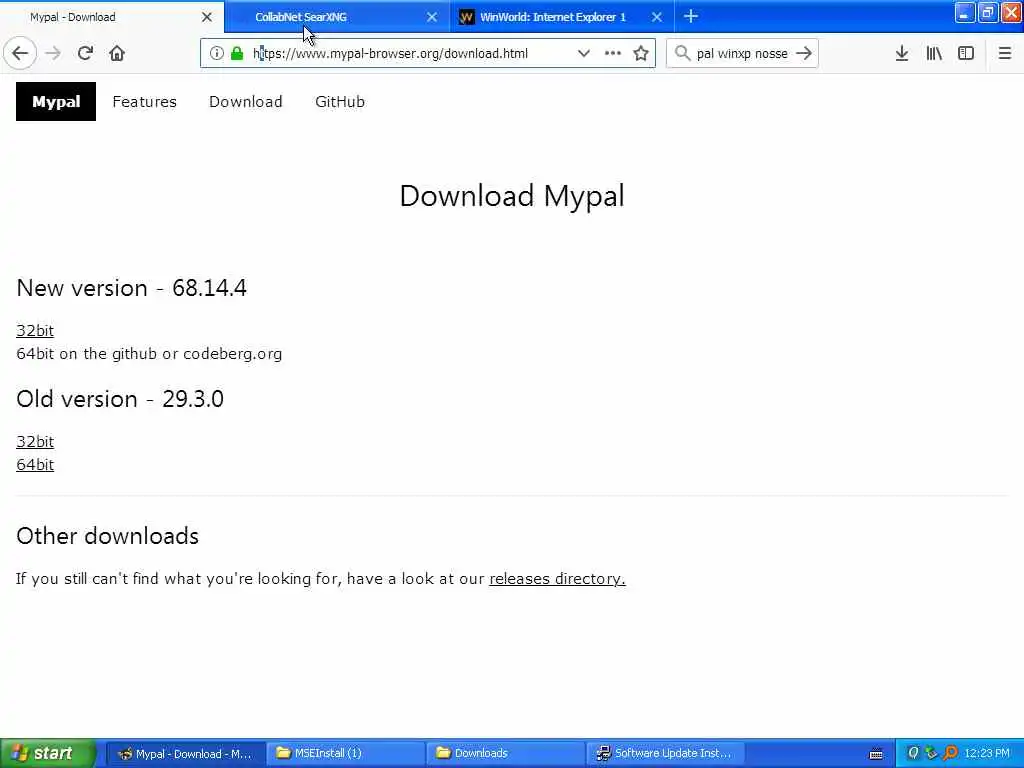This screenshot has width=1024, height=768.
Task: Switch to the CollabNet SearXNG tab
Action: point(337,17)
